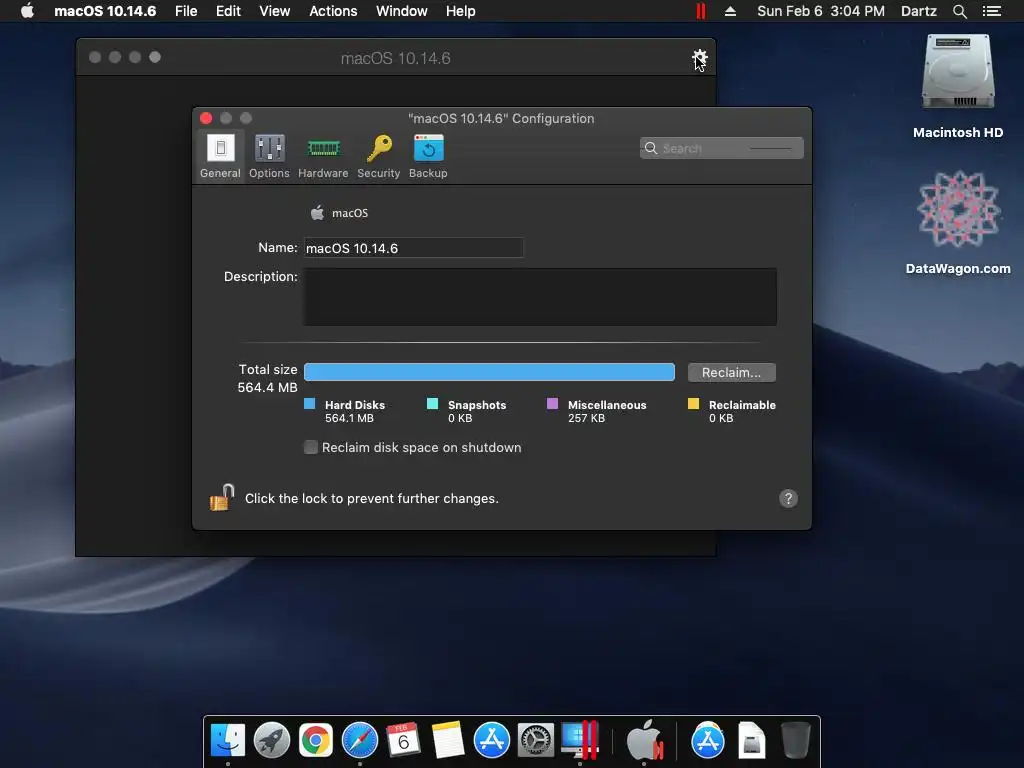Open the VM window gear settings icon
Image resolution: width=1024 pixels, height=768 pixels.
click(x=699, y=58)
